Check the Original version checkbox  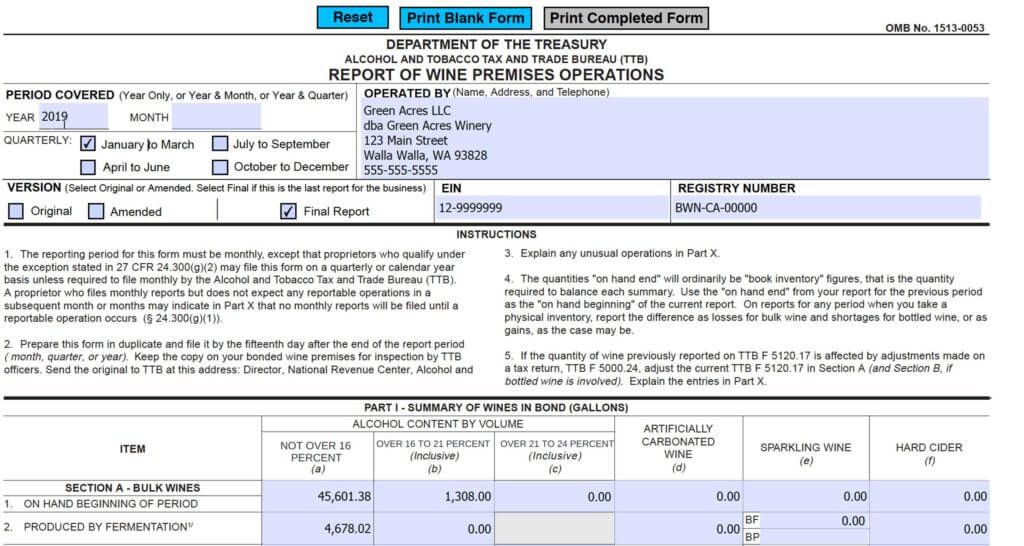[16, 211]
